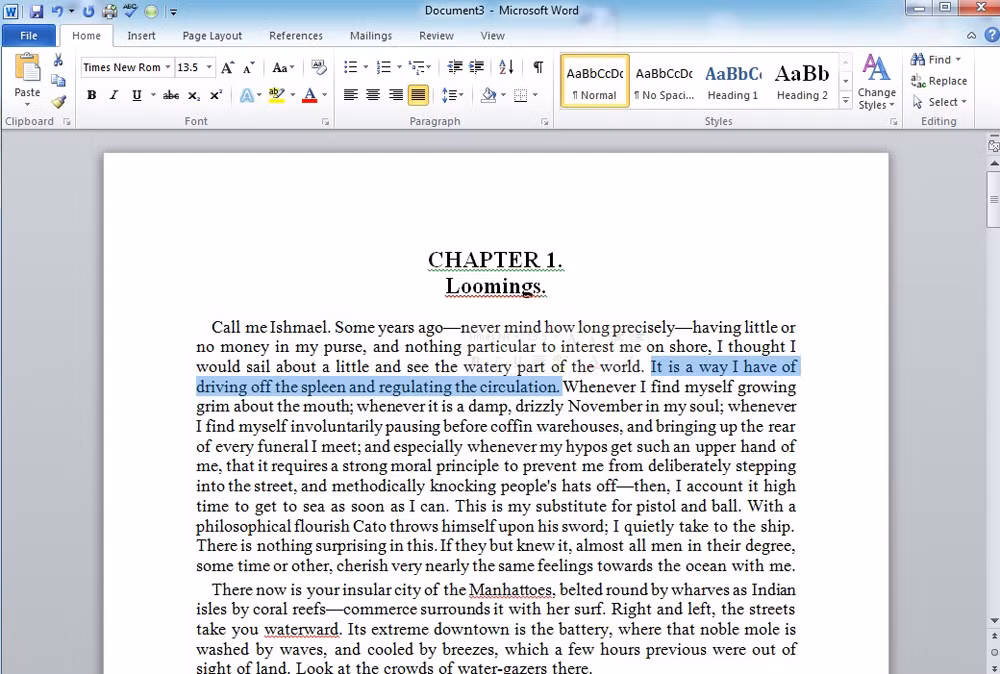Apply strikethrough with the abc icon
This screenshot has height=674, width=1000.
coord(170,96)
